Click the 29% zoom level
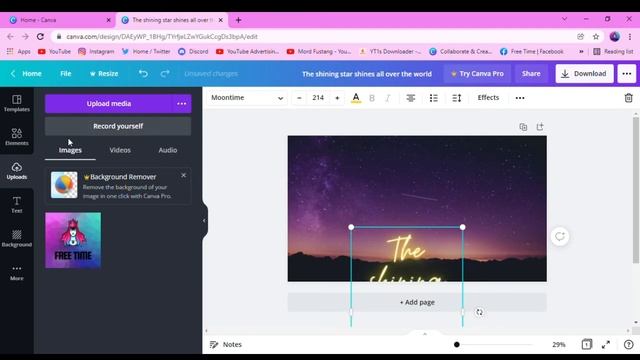 tap(559, 344)
